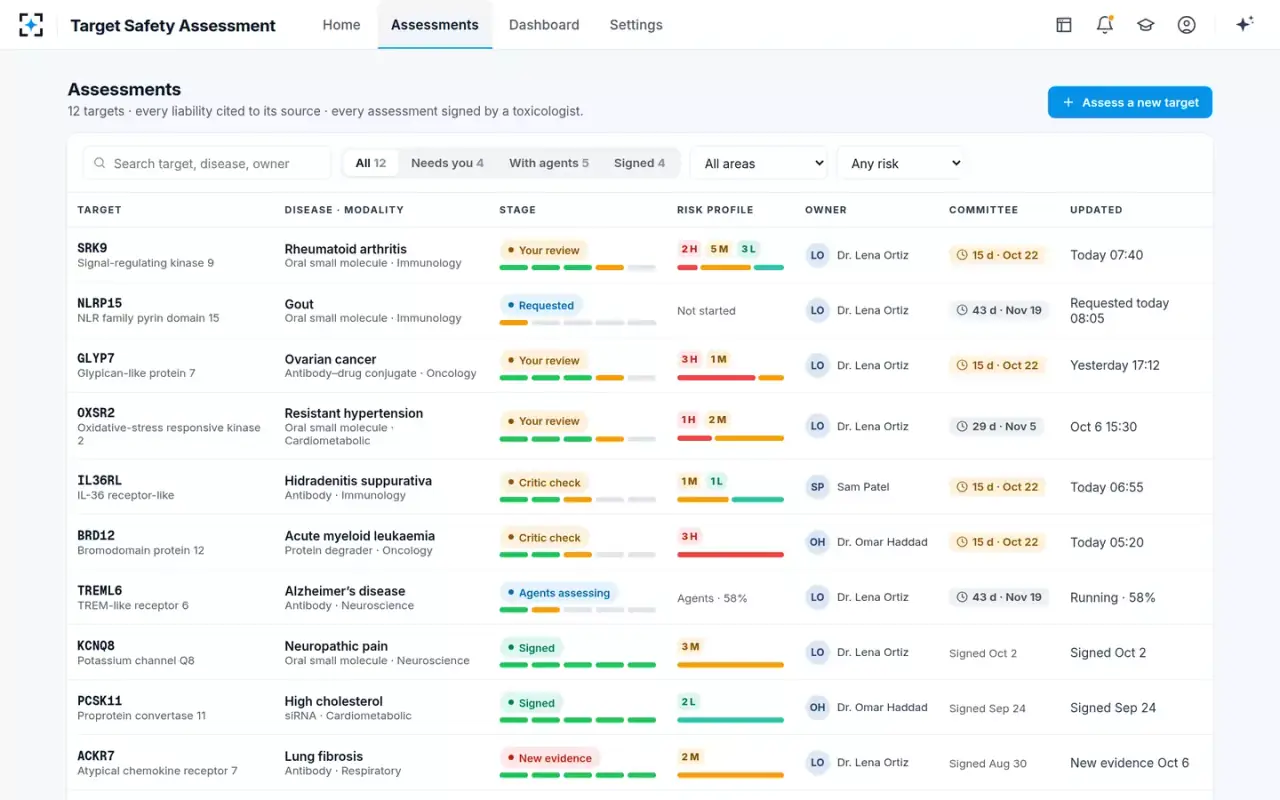Click 'Signed Sep 24' committee text
Image resolution: width=1280 pixels, height=800 pixels.
(x=987, y=708)
